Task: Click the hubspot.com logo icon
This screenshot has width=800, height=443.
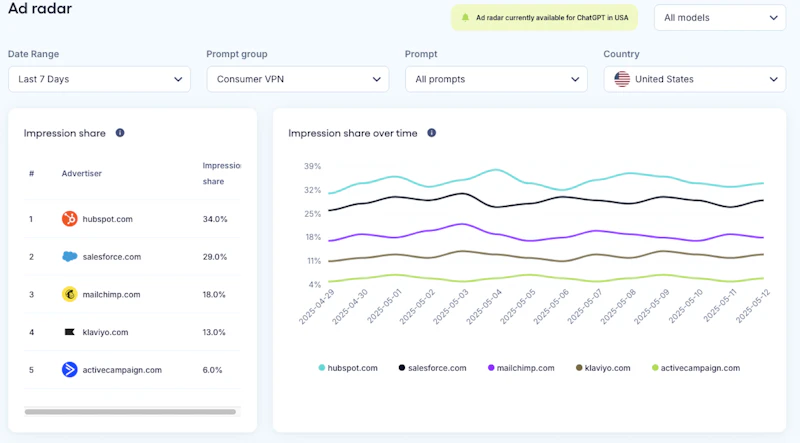Action: (69, 218)
